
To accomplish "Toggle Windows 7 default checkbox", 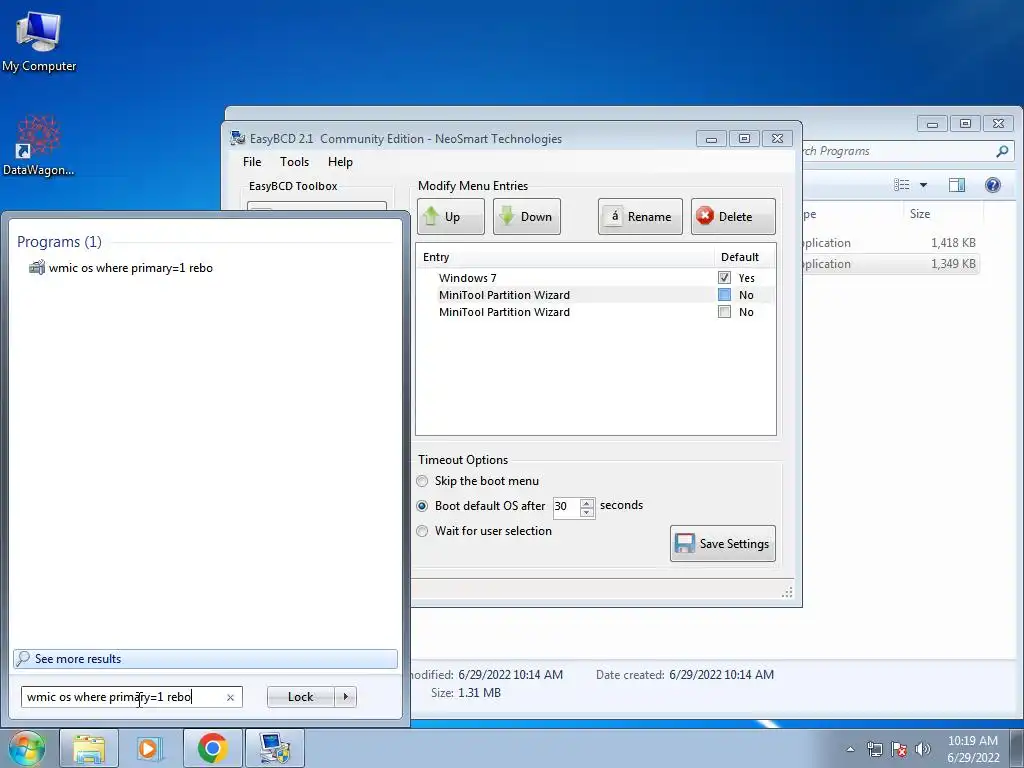I will [724, 278].
